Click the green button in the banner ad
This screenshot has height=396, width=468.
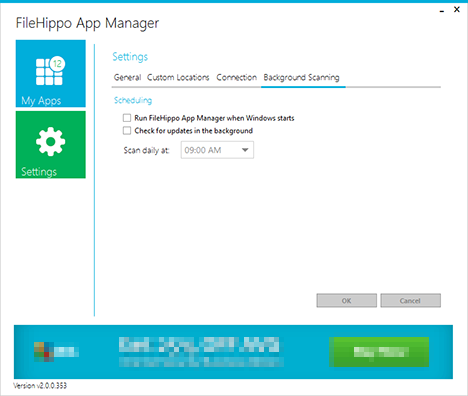coord(379,352)
